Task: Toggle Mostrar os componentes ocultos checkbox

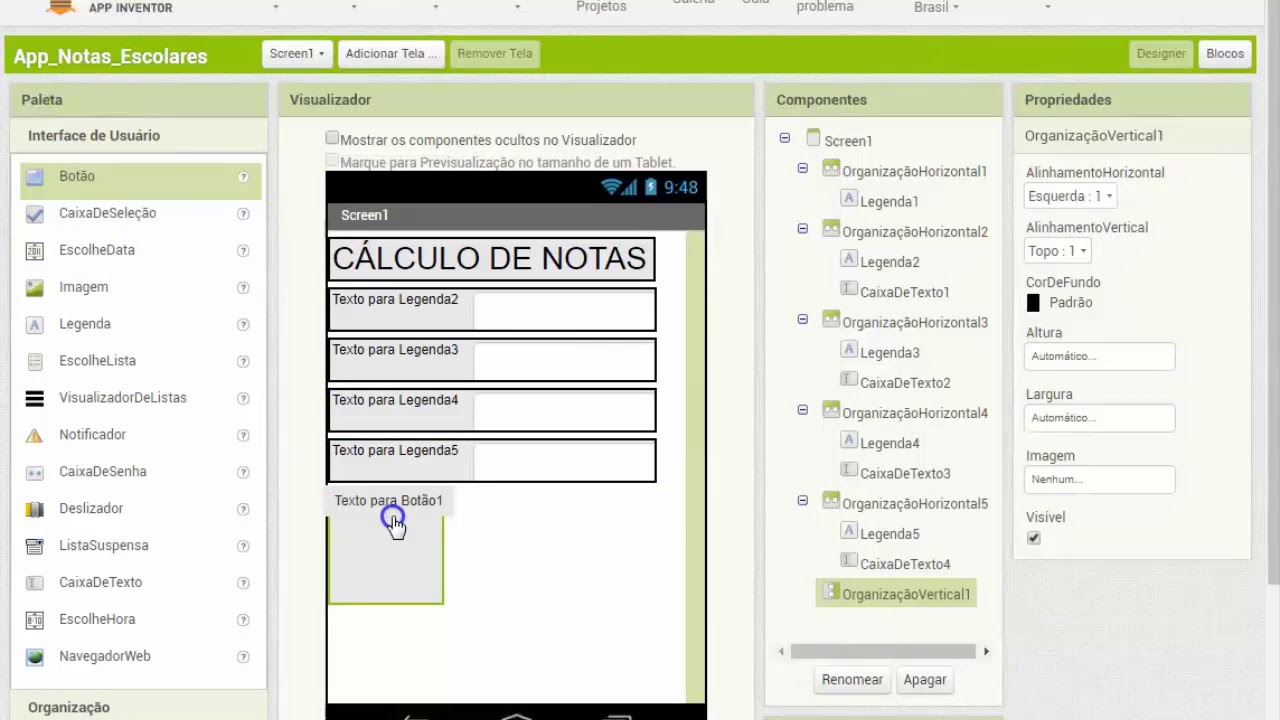Action: click(332, 138)
